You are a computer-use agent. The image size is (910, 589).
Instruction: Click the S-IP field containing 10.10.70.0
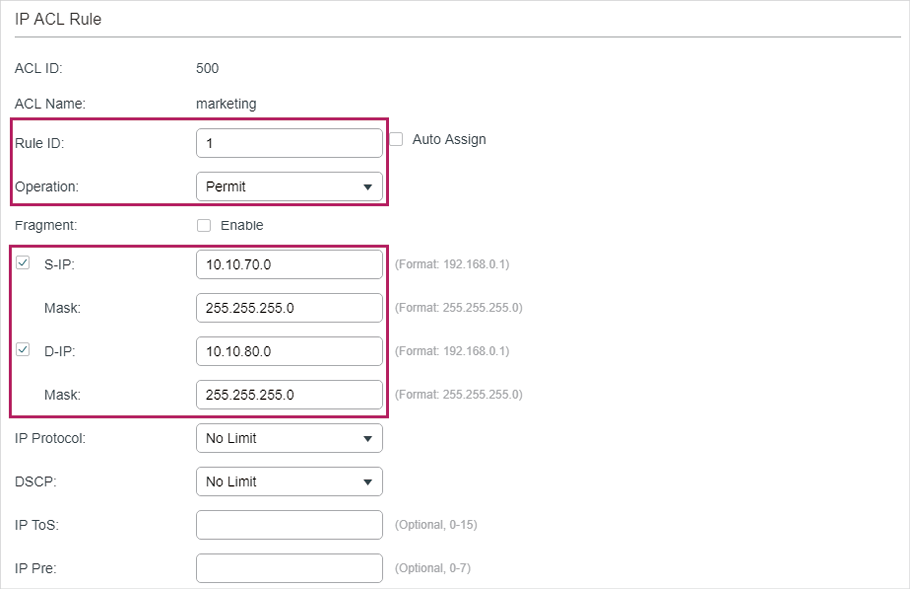coord(289,264)
